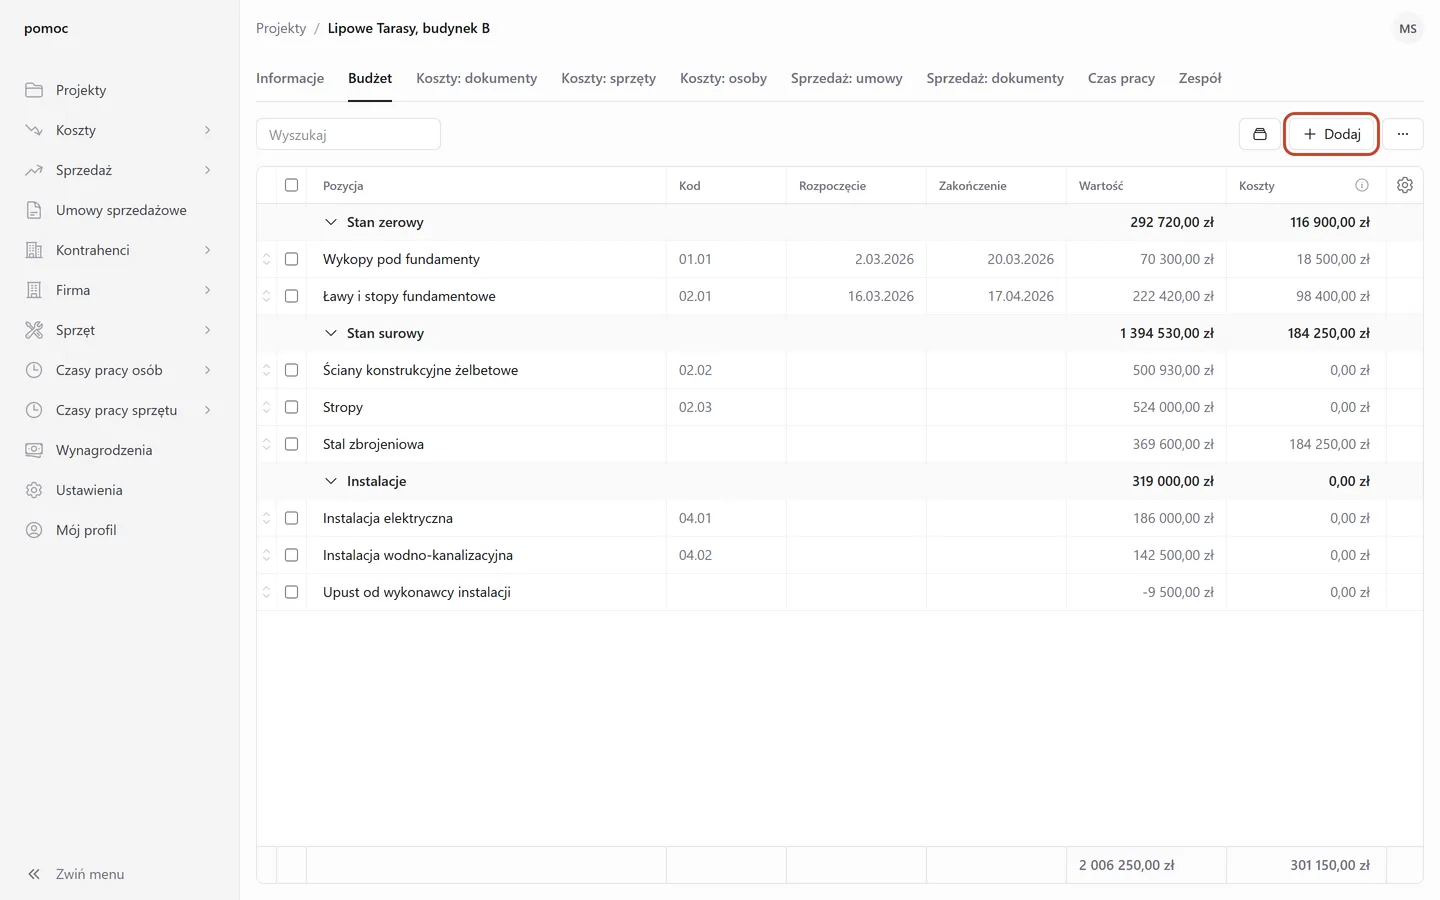
Task: Click the Koszty trend-down icon
Action: 34,130
